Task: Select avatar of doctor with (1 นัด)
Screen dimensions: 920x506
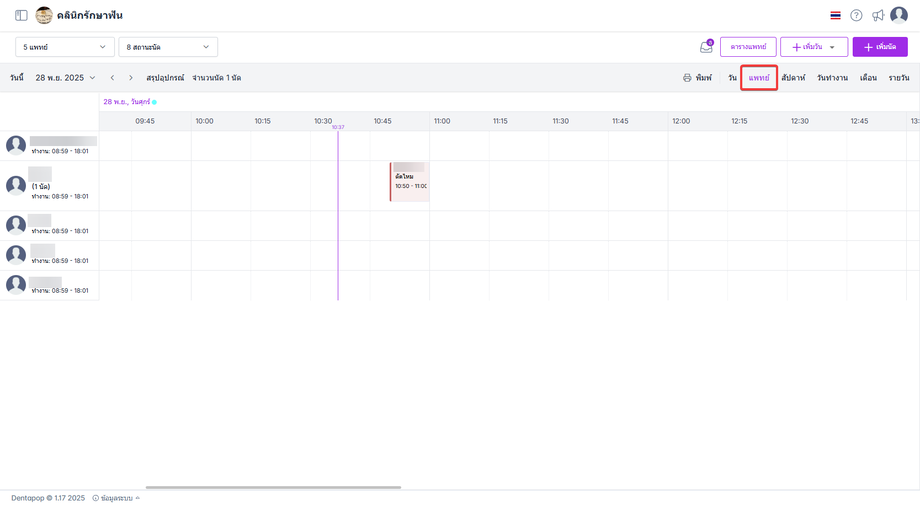Action: 16,185
